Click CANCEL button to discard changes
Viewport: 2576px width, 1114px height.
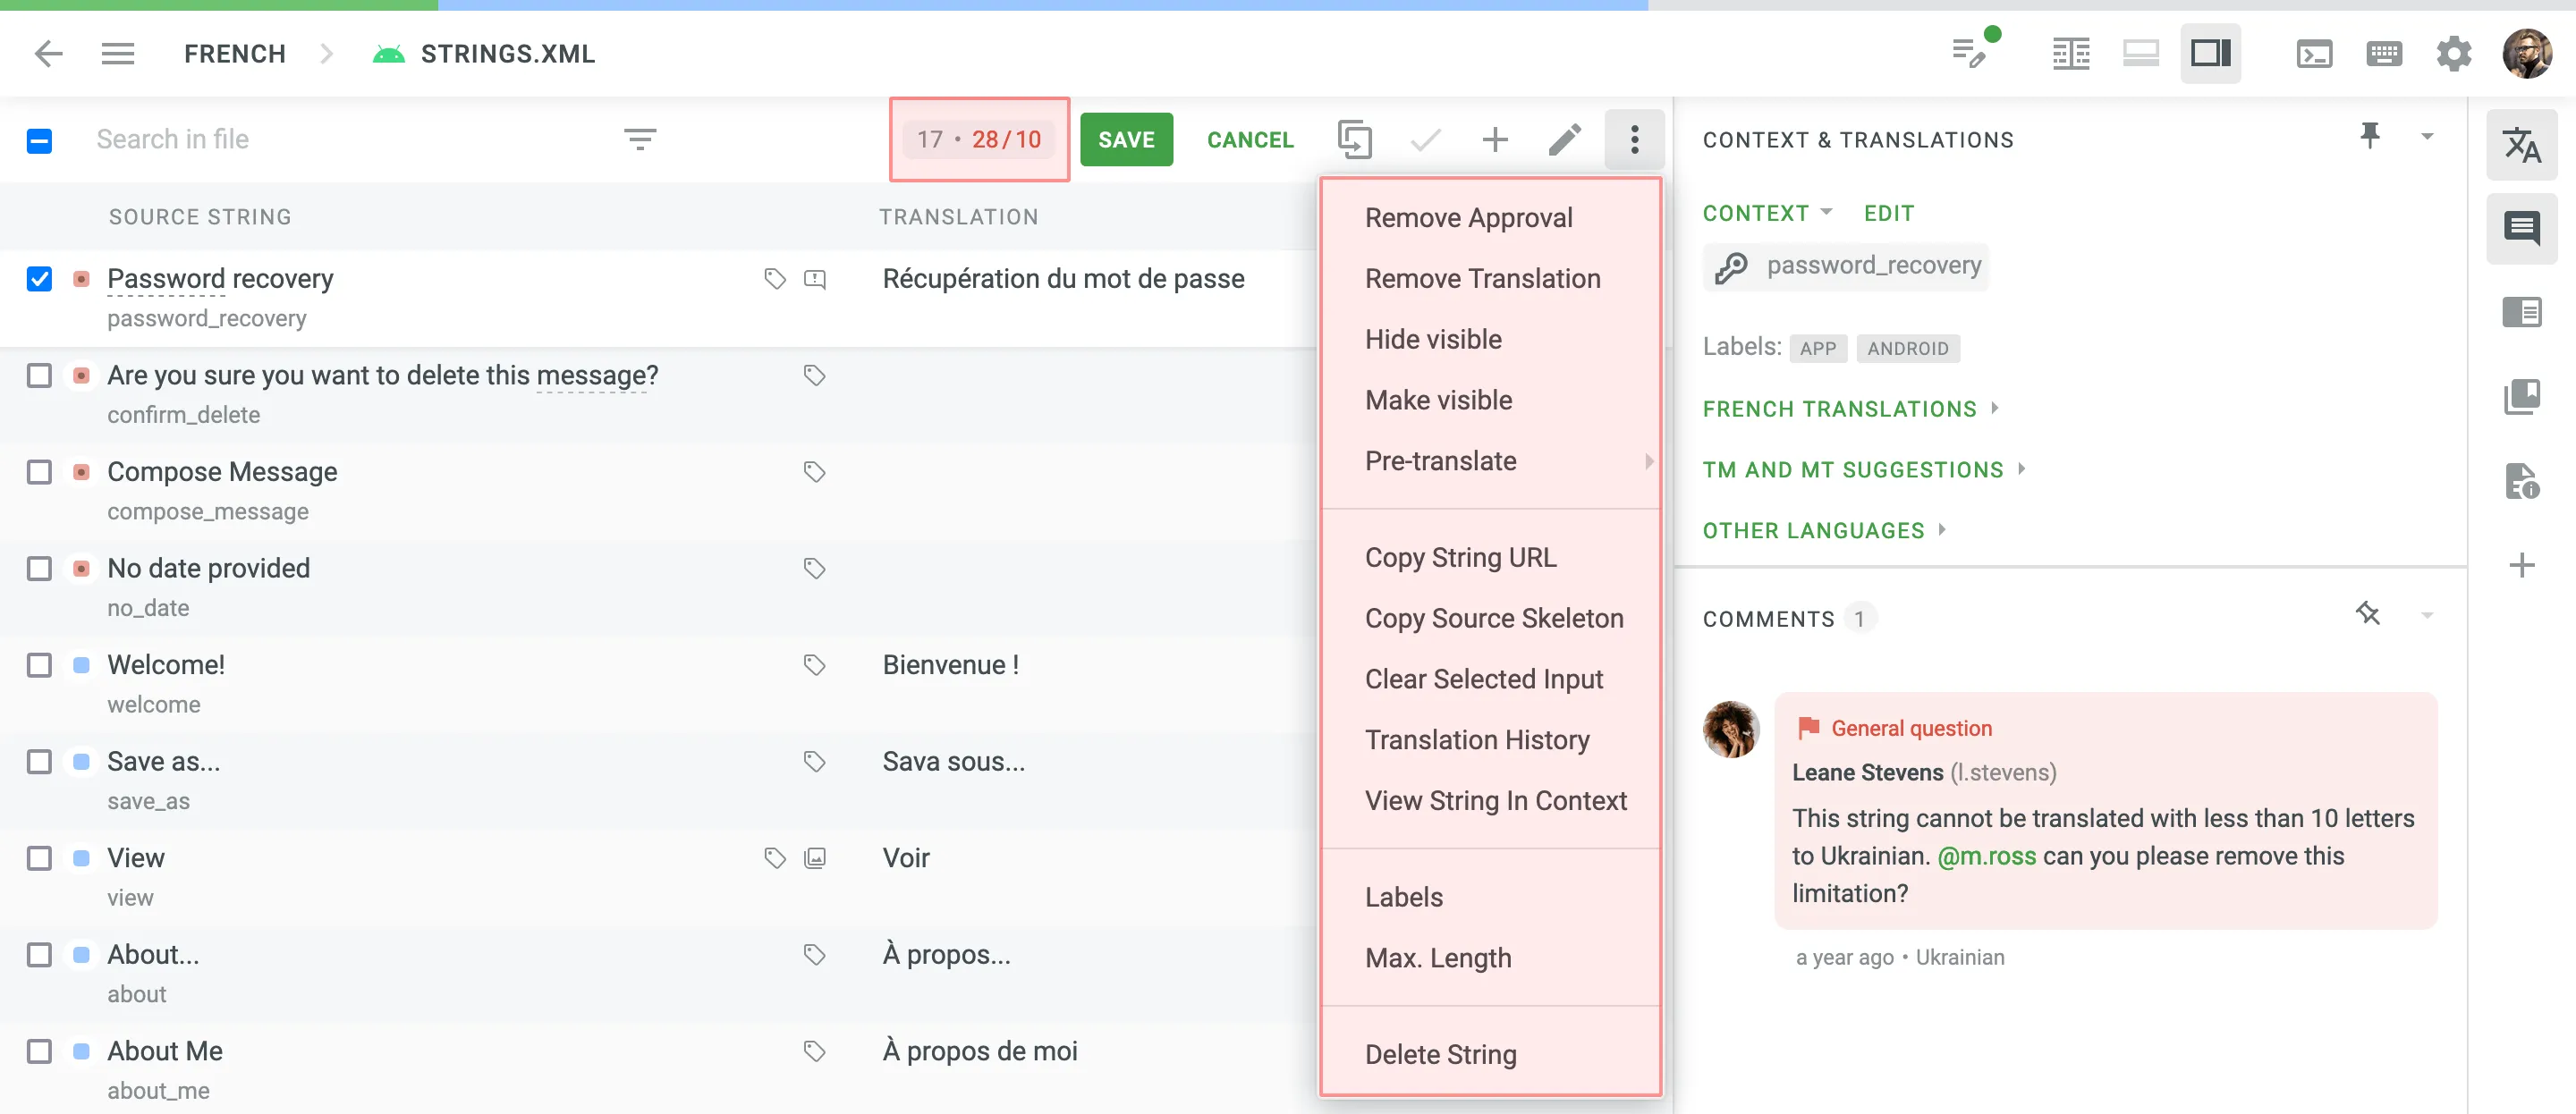[1250, 139]
